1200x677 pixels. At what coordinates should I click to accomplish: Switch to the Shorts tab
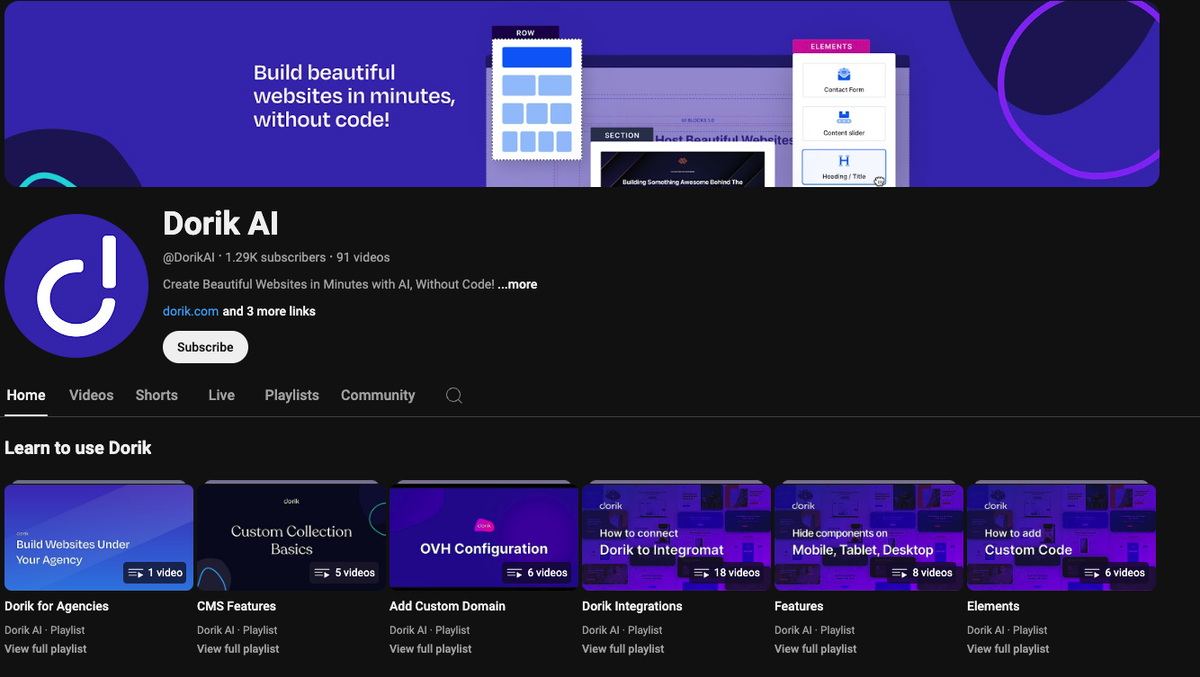(x=157, y=395)
